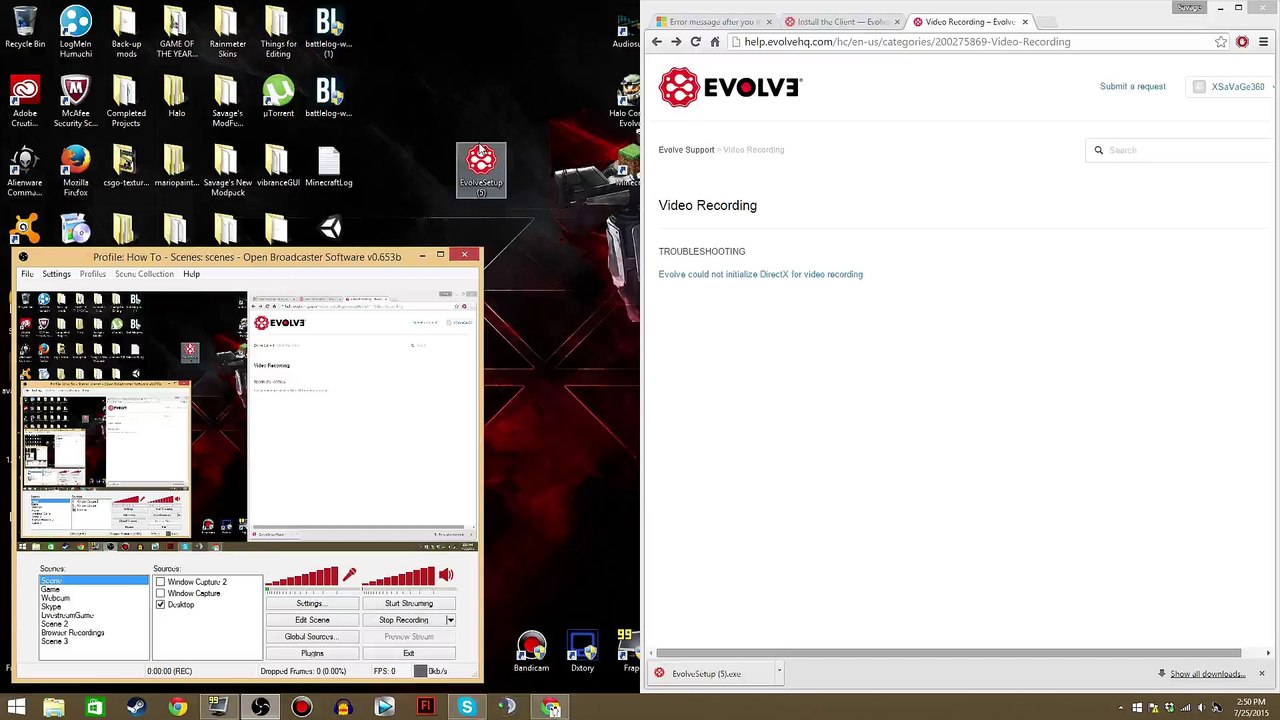Open File Explorer from the taskbar
This screenshot has width=1280, height=720.
(54, 708)
